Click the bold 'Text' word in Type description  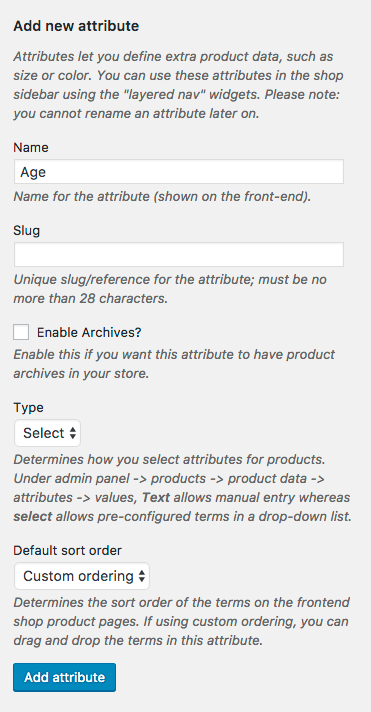(x=156, y=498)
